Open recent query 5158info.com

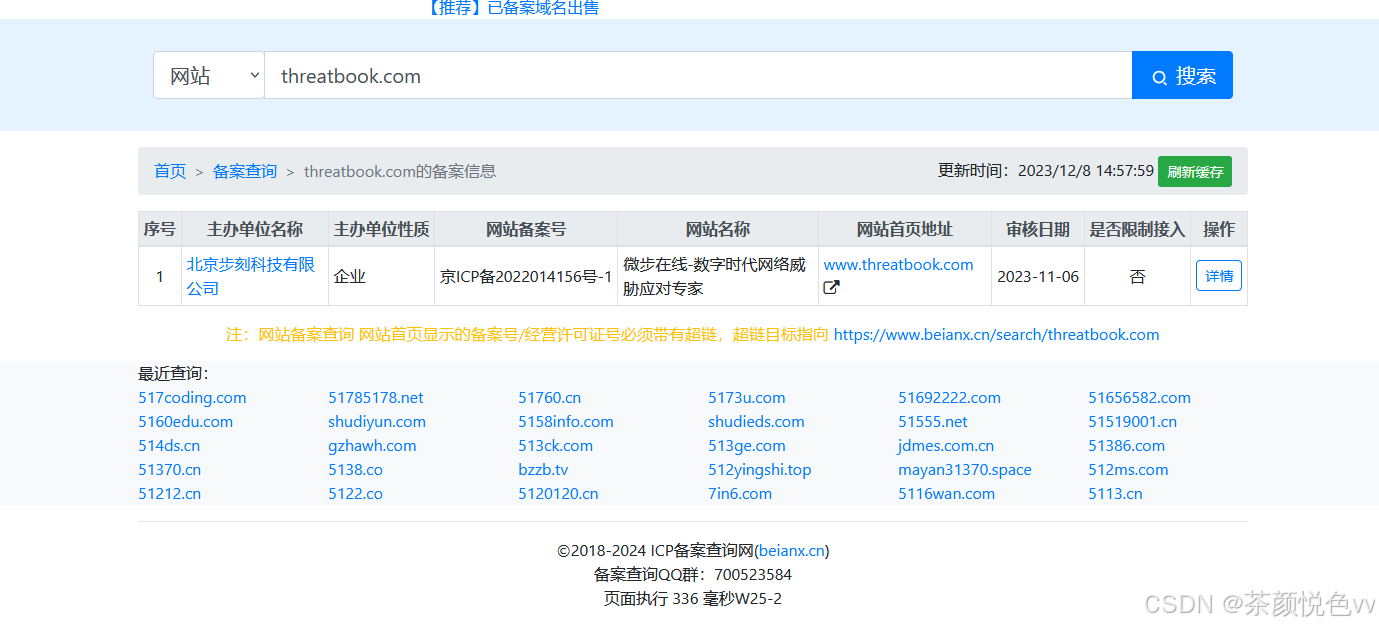point(566,422)
